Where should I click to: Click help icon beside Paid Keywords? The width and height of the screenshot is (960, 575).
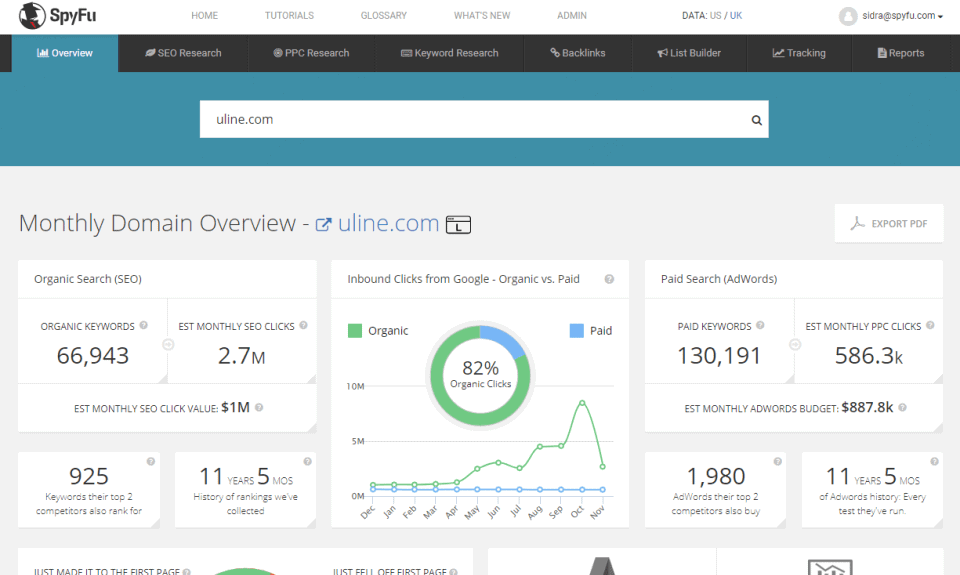click(x=760, y=325)
